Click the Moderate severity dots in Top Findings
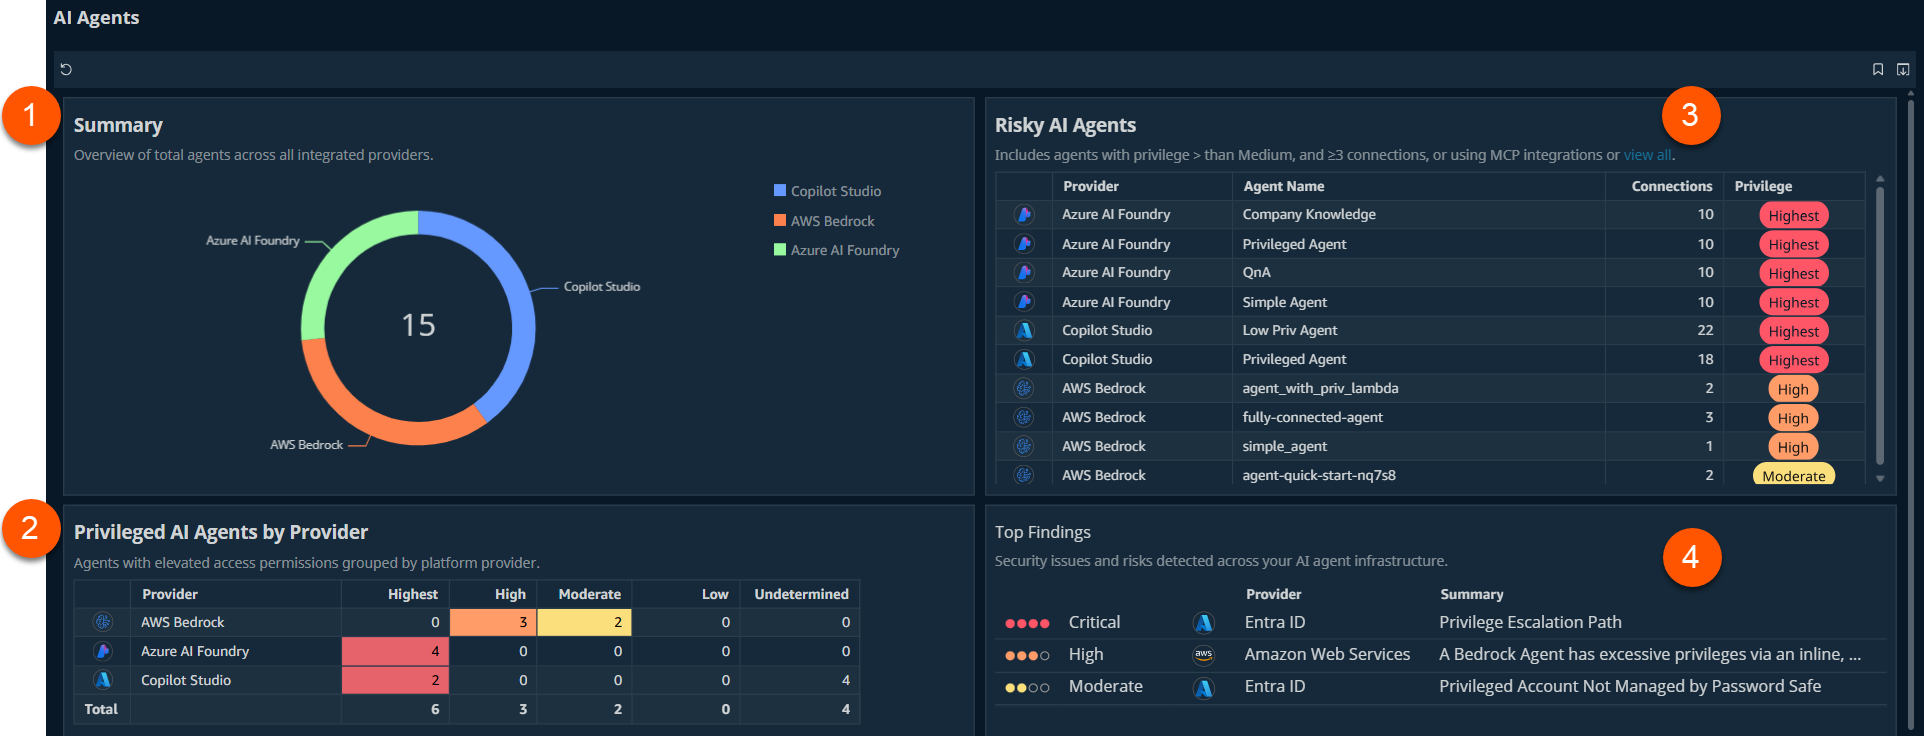 point(1027,687)
